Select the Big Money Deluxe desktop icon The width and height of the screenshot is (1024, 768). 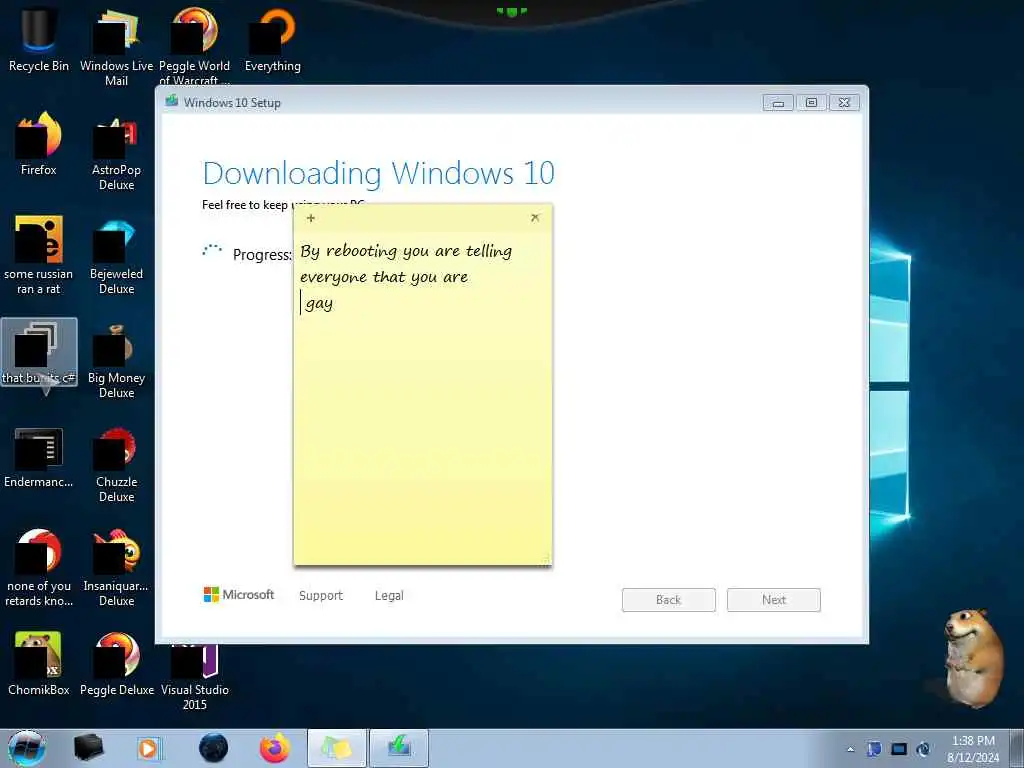click(x=116, y=361)
